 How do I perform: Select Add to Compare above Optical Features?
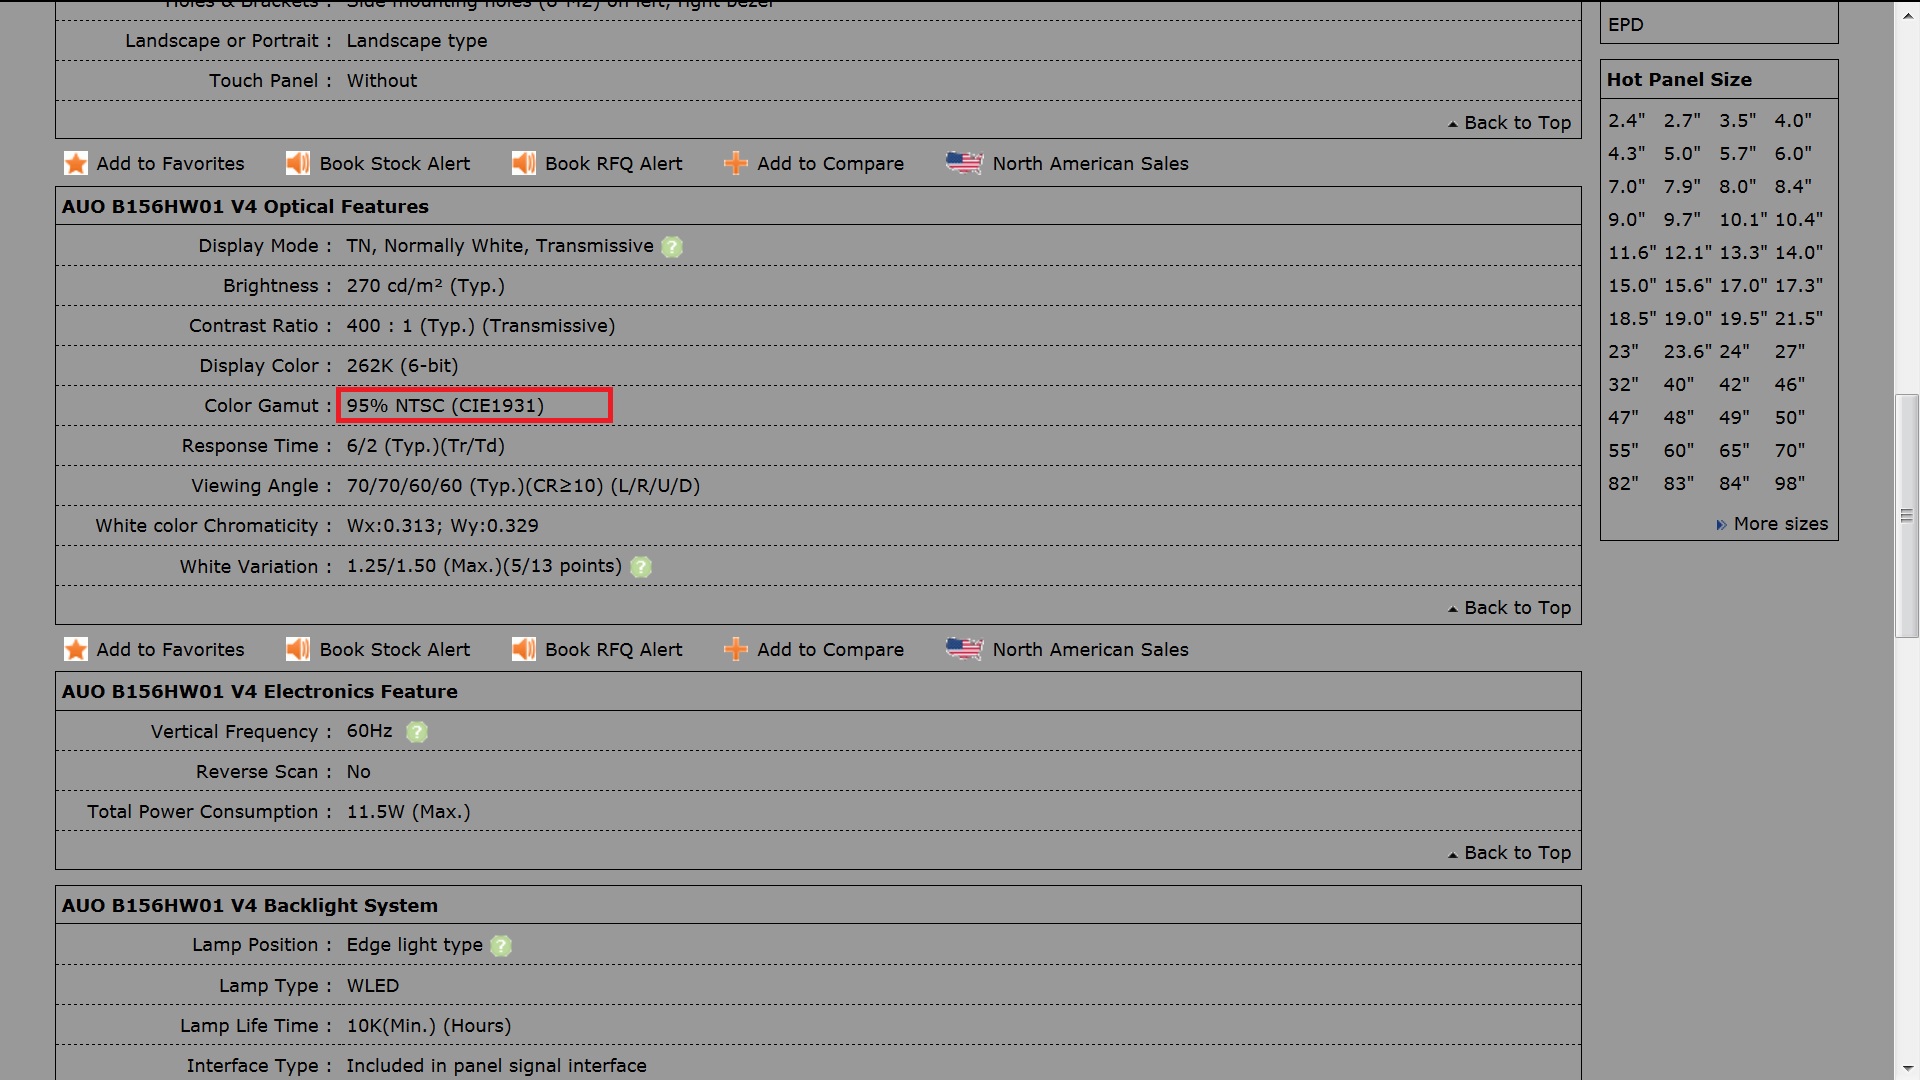(x=831, y=163)
